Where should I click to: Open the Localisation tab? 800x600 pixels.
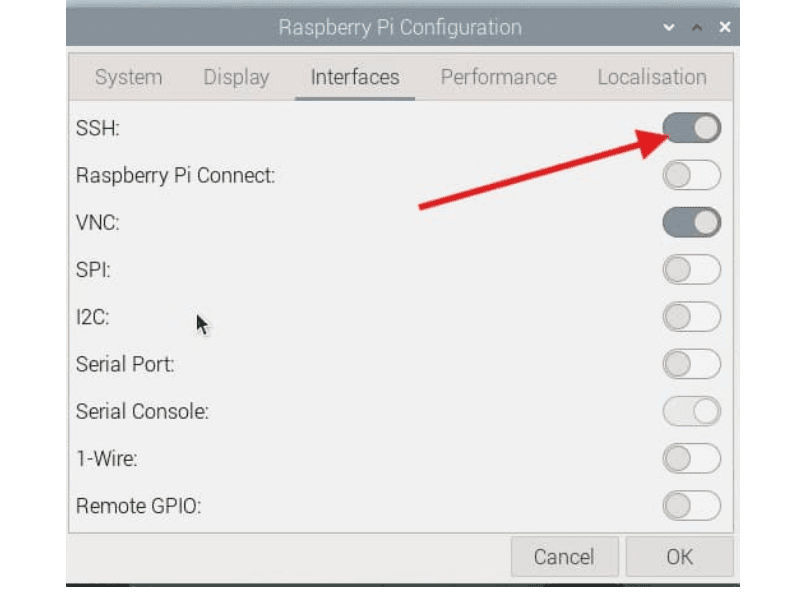pyautogui.click(x=652, y=77)
